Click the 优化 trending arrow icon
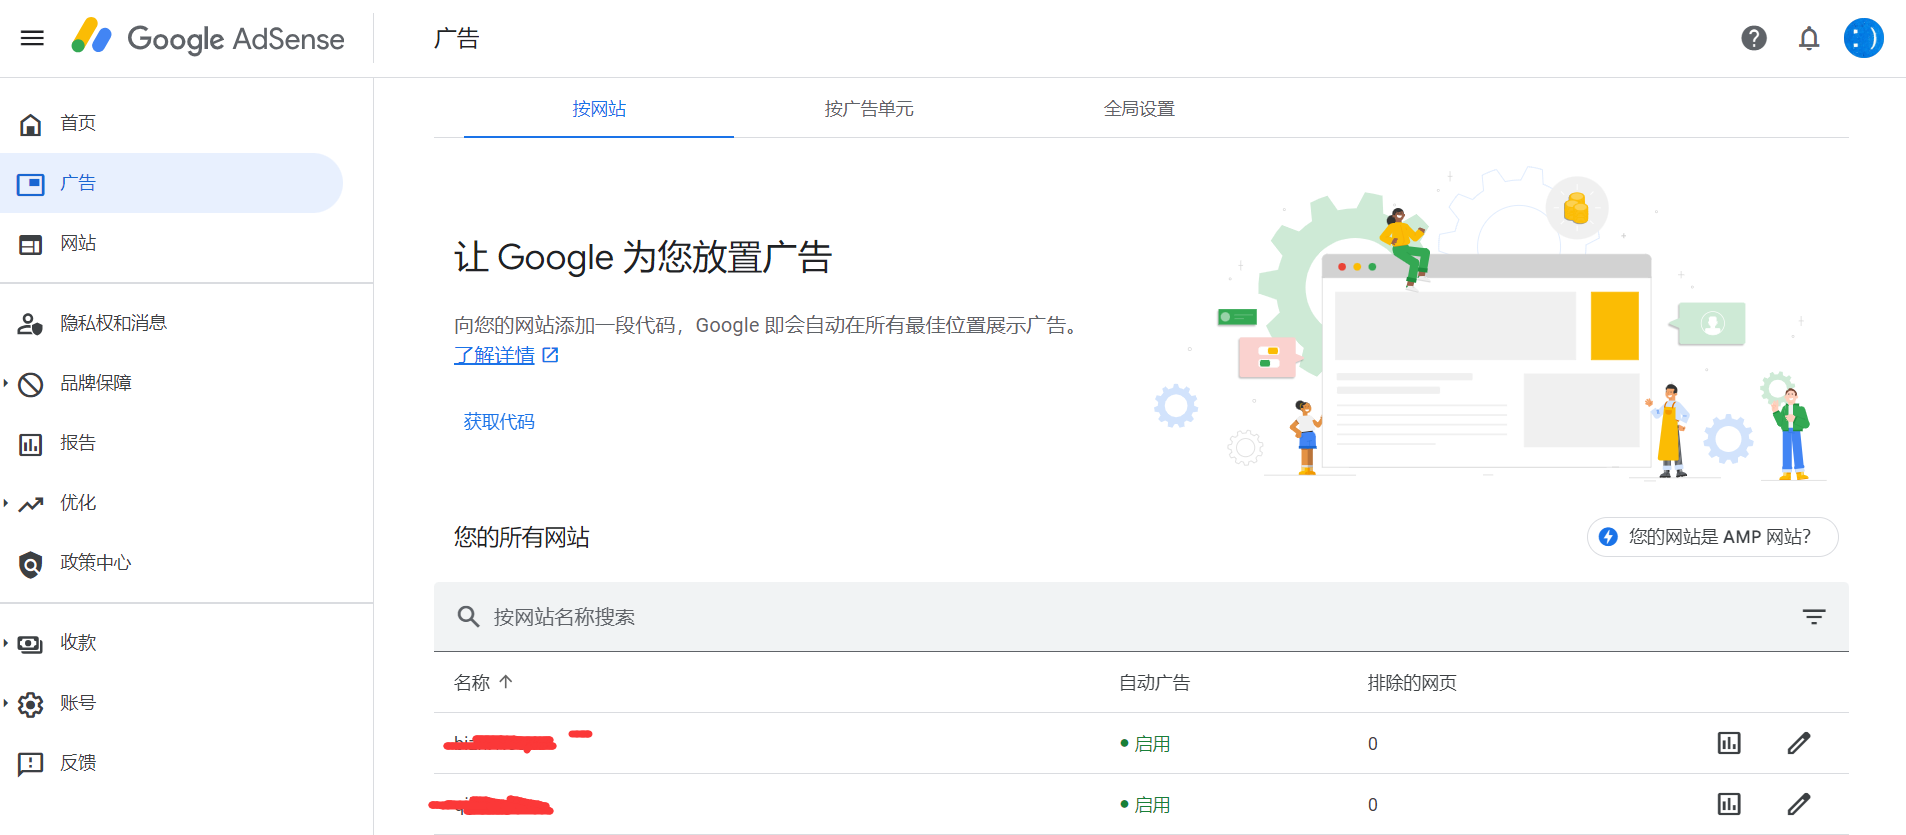This screenshot has height=835, width=1906. [x=31, y=504]
